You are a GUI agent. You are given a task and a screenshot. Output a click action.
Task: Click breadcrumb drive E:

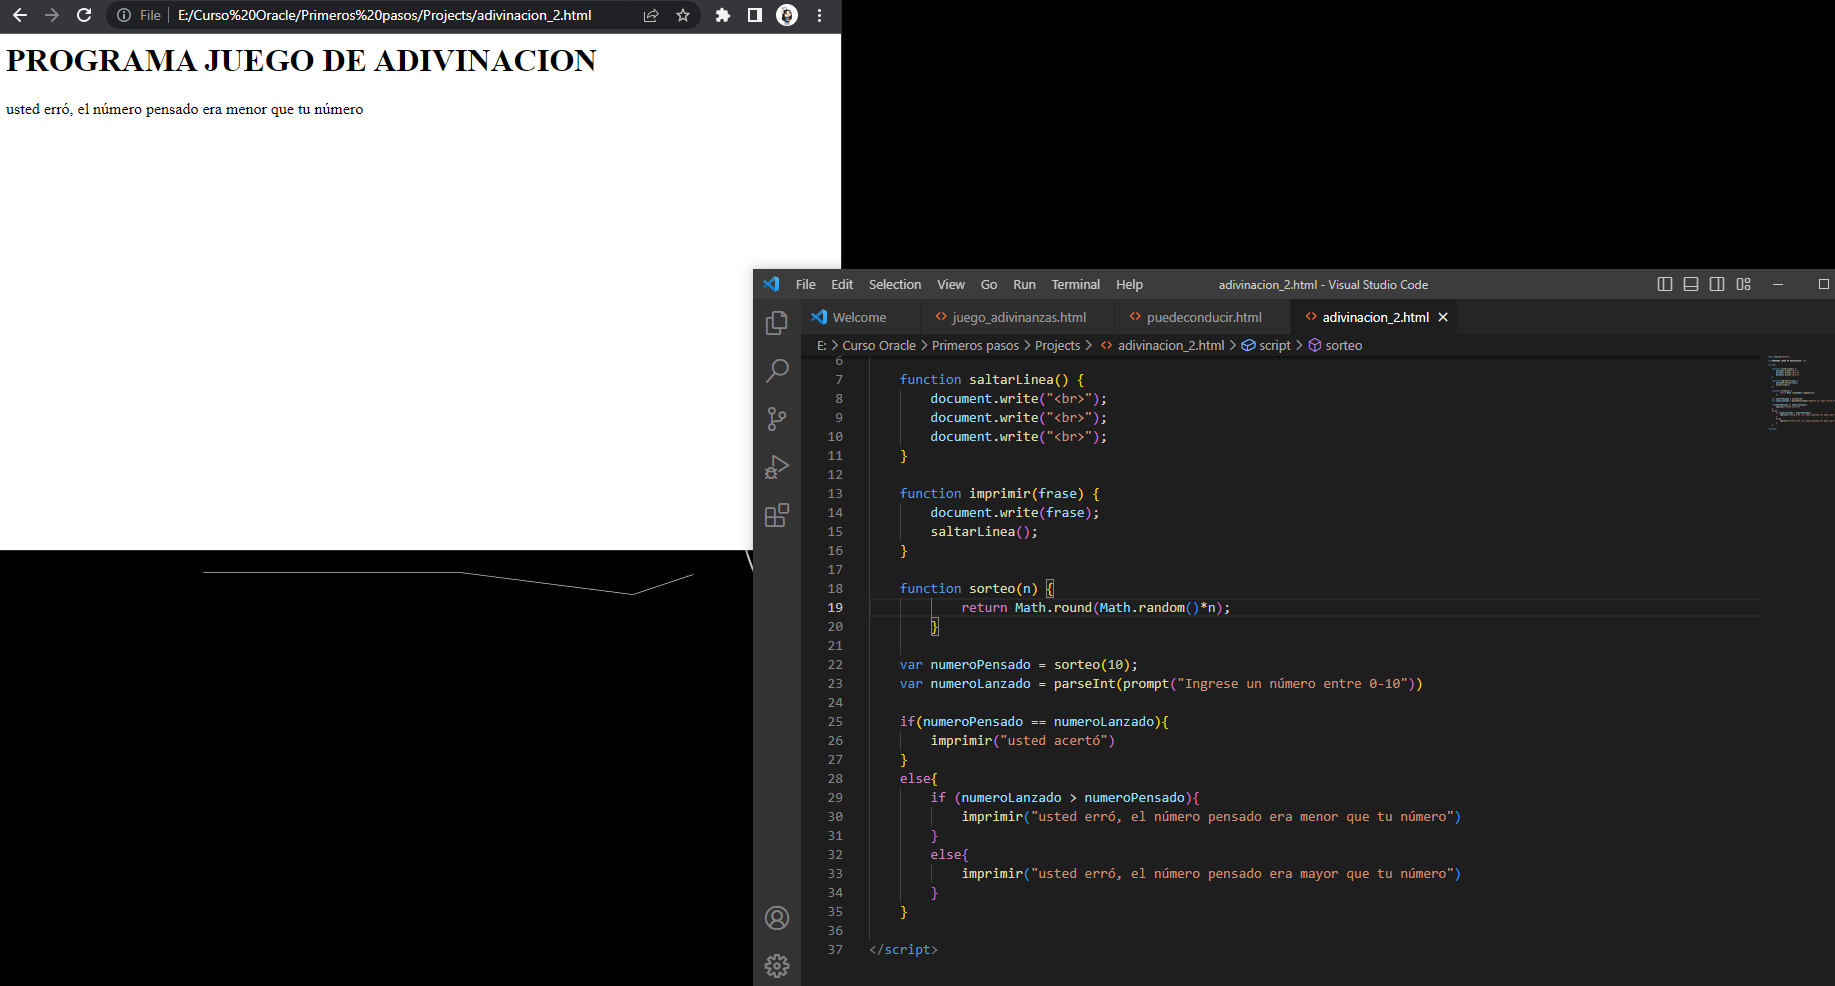[x=822, y=345]
